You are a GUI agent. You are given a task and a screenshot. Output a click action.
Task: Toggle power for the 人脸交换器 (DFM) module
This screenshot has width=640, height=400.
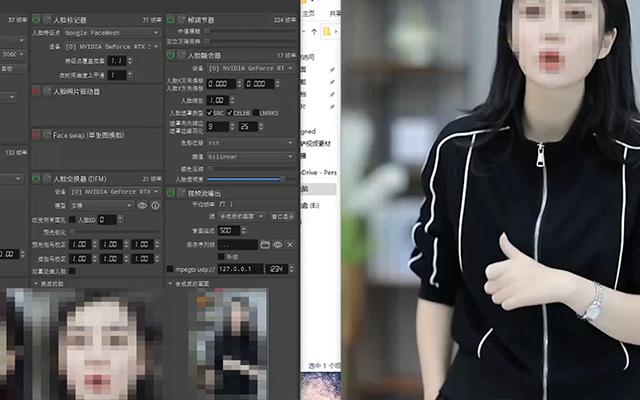pos(37,178)
